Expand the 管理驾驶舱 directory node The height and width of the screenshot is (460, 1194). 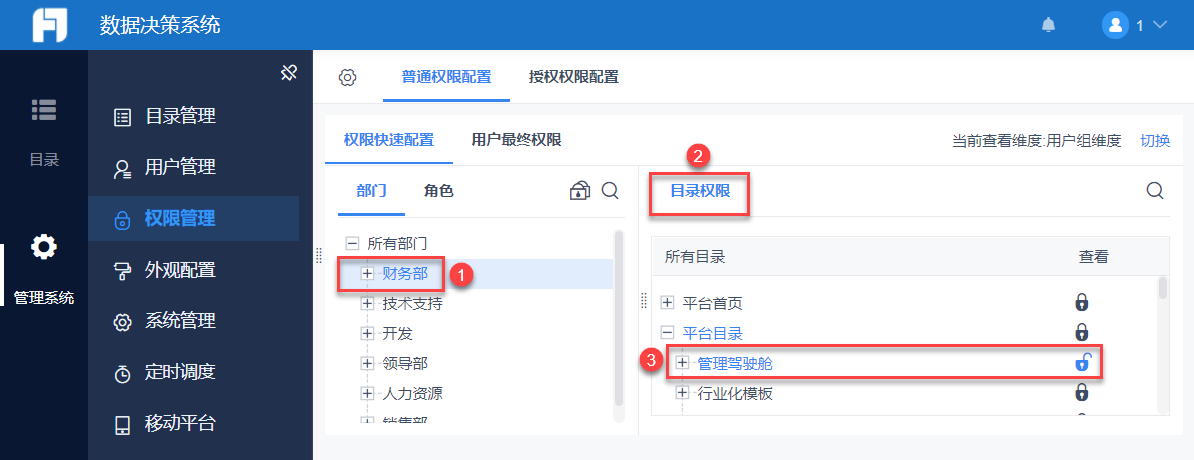[683, 364]
